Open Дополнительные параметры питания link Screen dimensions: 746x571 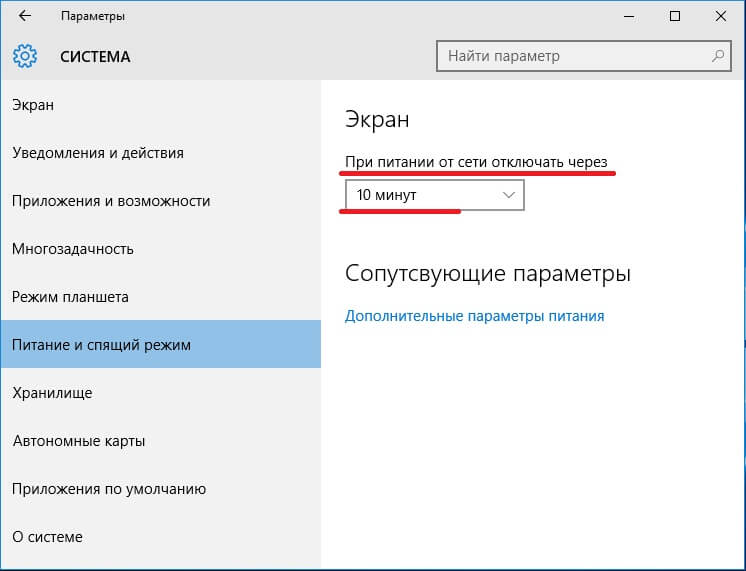click(474, 316)
